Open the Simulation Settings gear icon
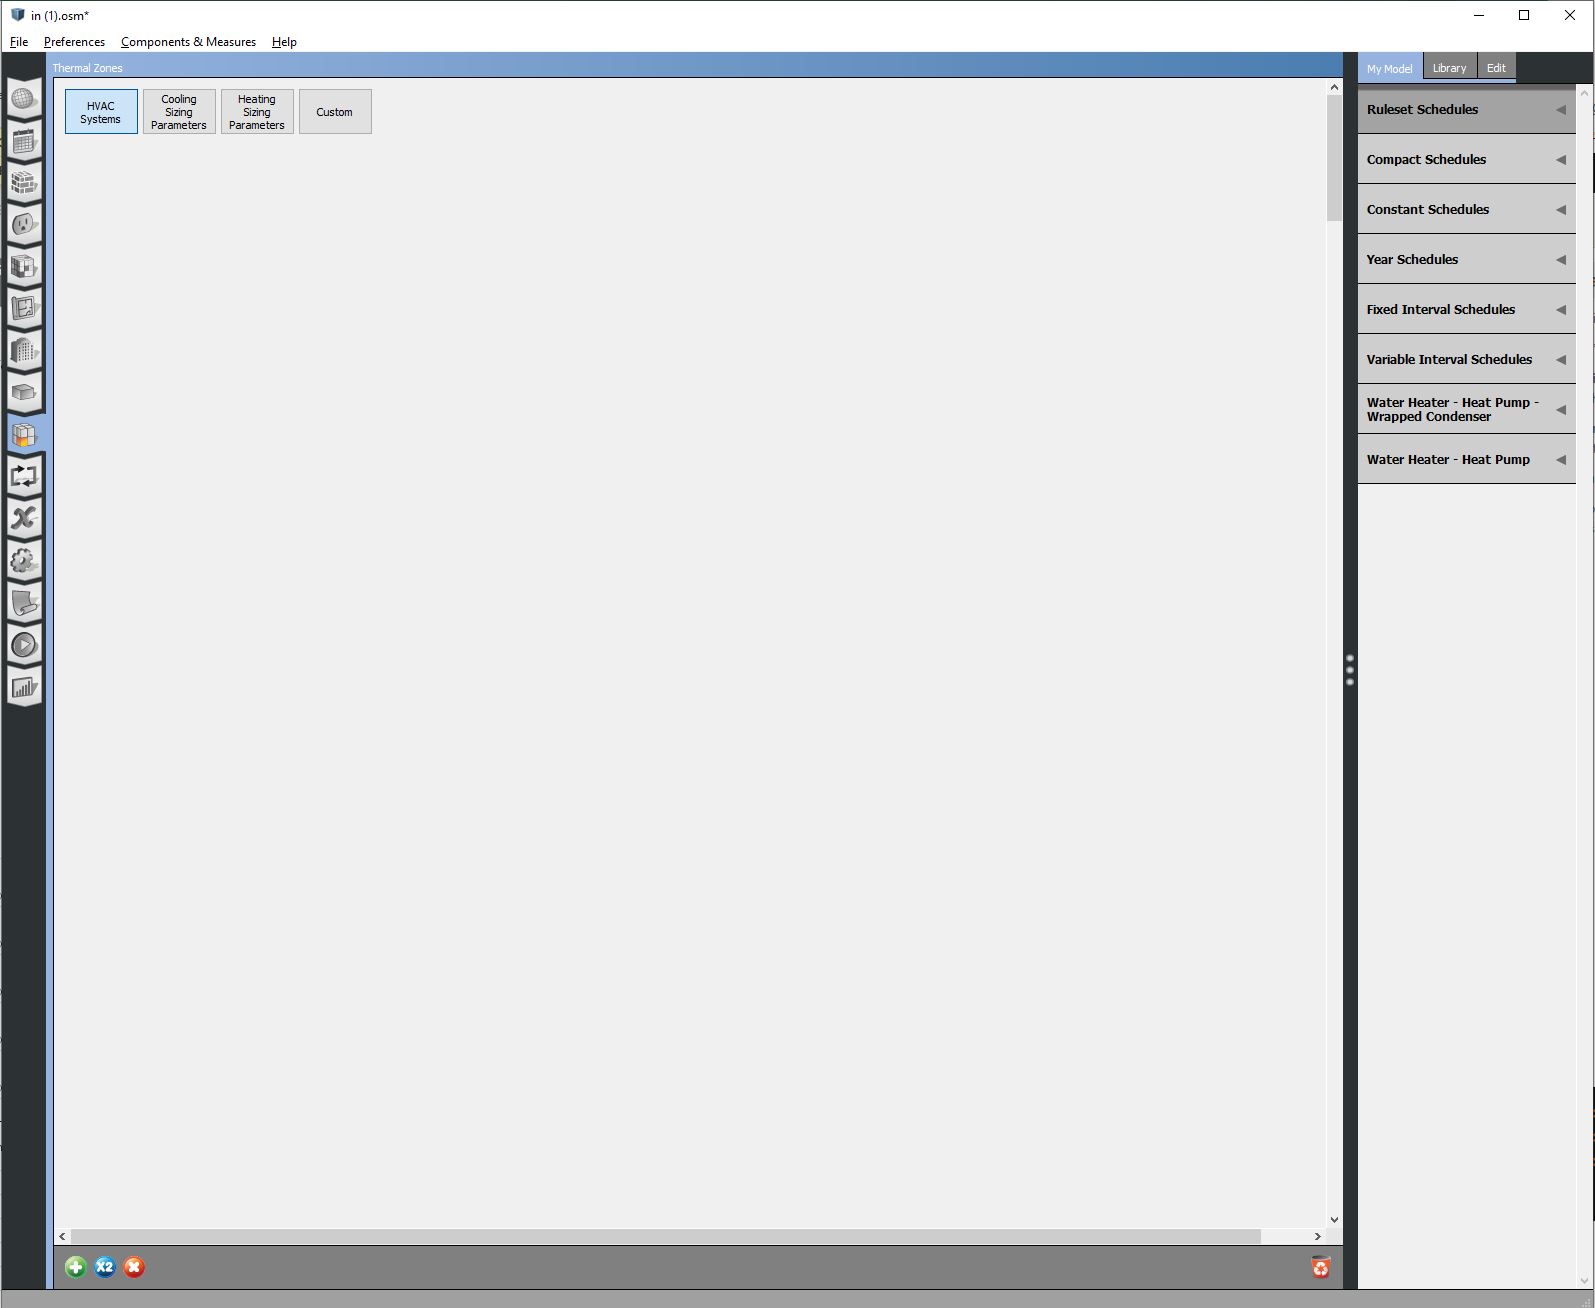 (x=24, y=561)
